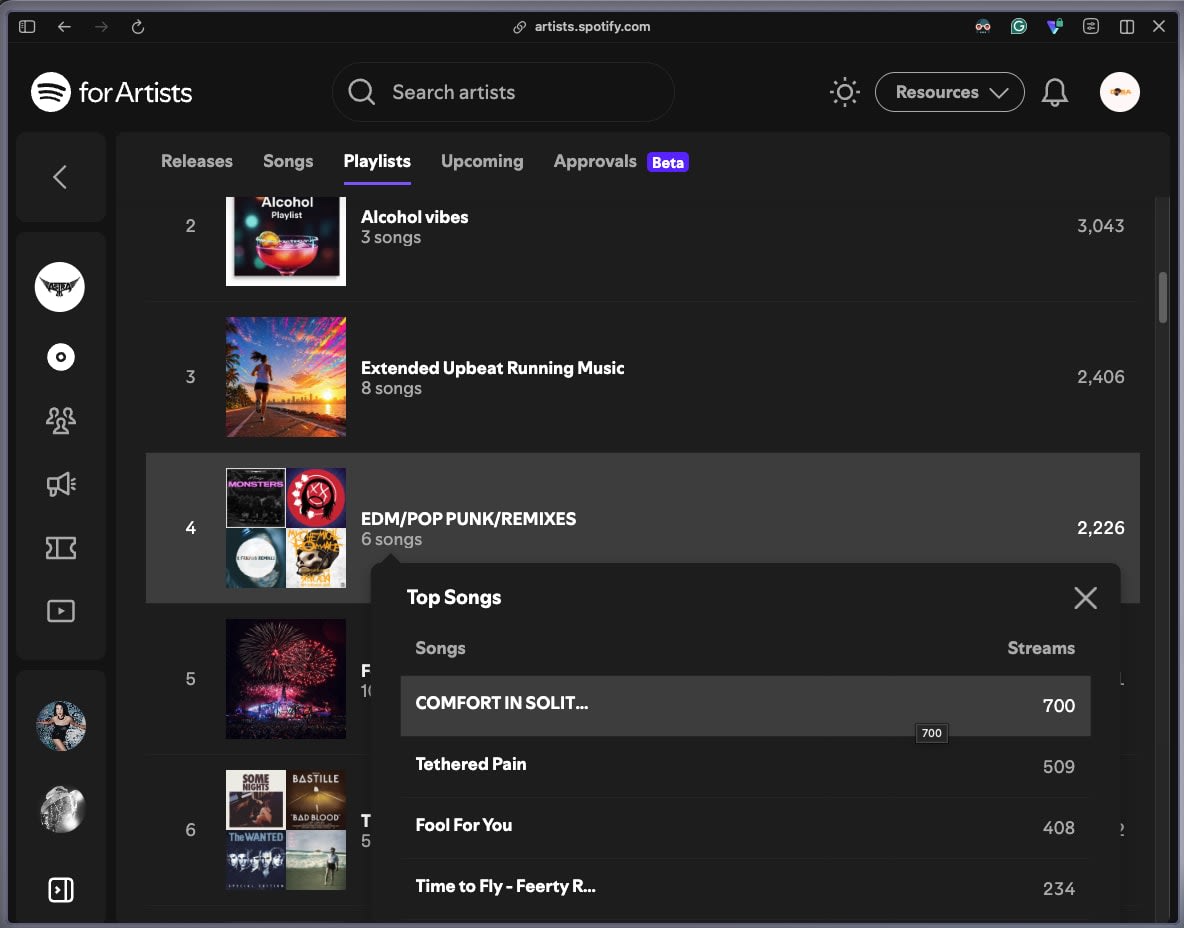Viewport: 1184px width, 928px height.
Task: Click the Search artists field
Action: click(503, 92)
